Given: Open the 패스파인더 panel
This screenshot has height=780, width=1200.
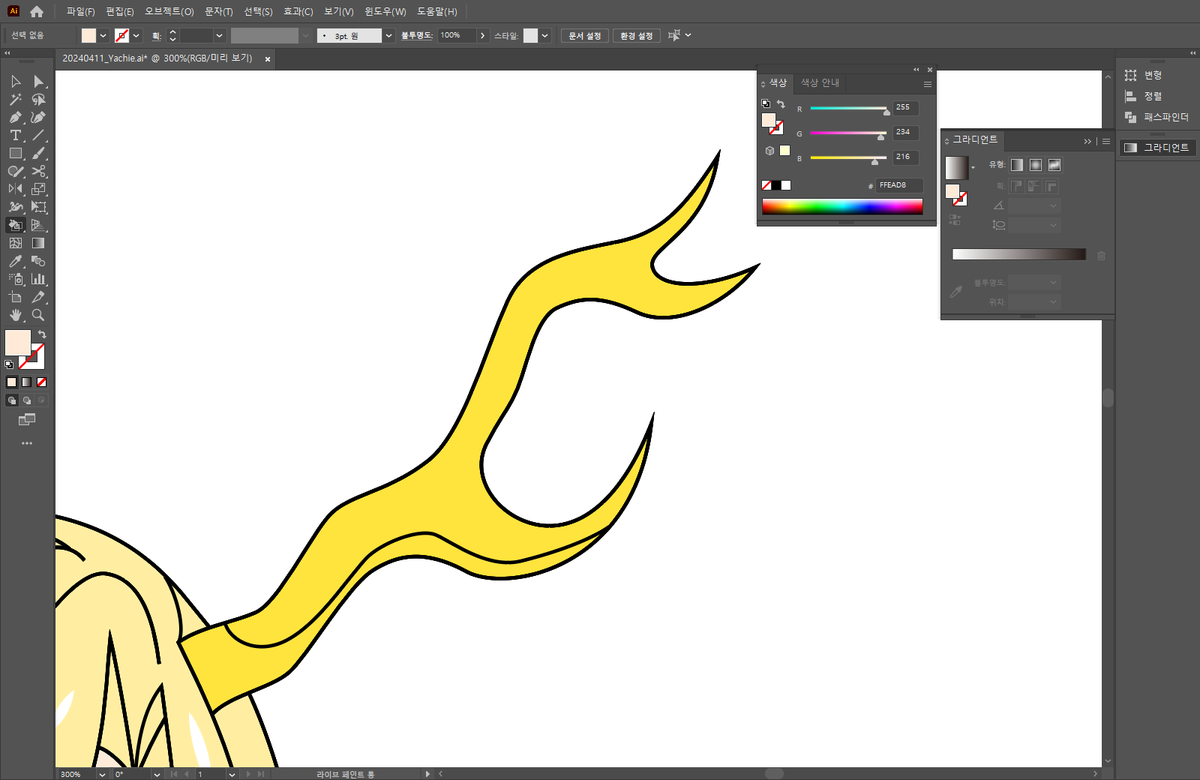Looking at the screenshot, I should pyautogui.click(x=1156, y=117).
